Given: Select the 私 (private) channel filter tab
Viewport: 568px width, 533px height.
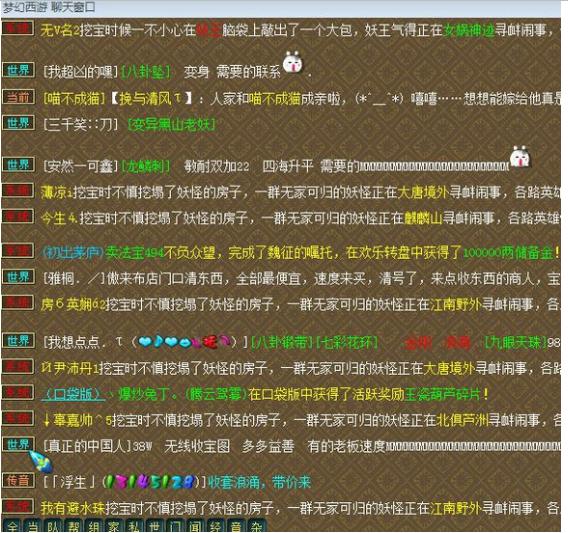Looking at the screenshot, I should (134, 526).
